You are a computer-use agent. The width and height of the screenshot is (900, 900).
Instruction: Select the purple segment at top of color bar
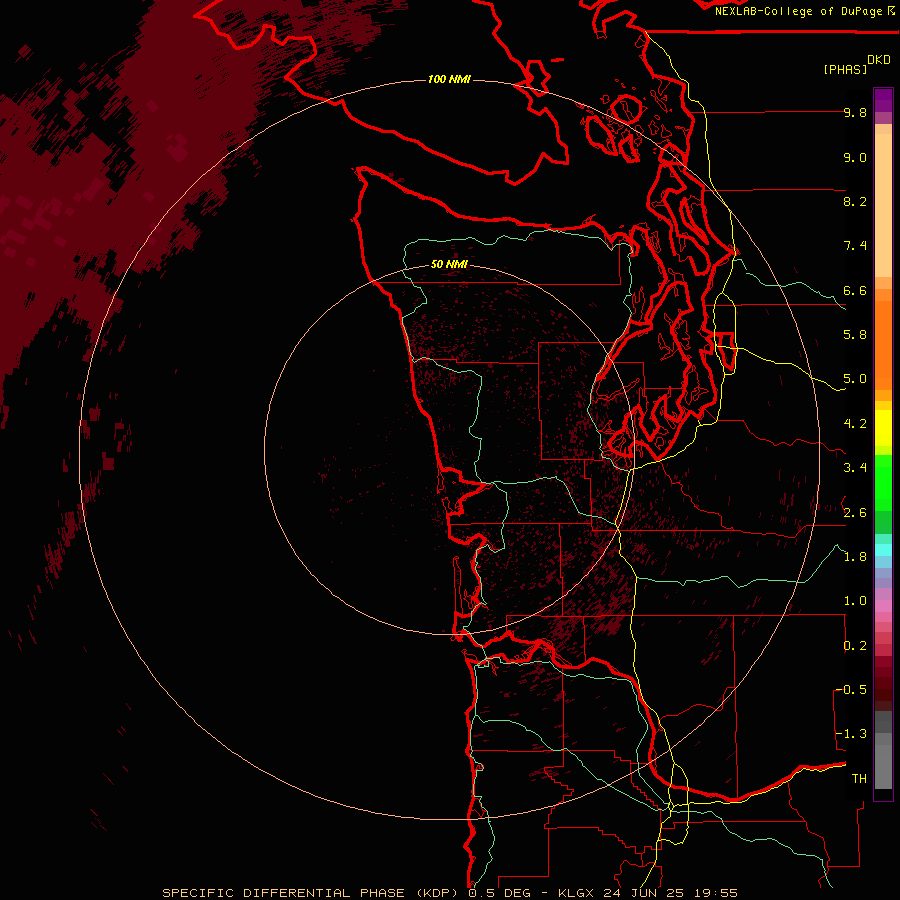coord(883,100)
